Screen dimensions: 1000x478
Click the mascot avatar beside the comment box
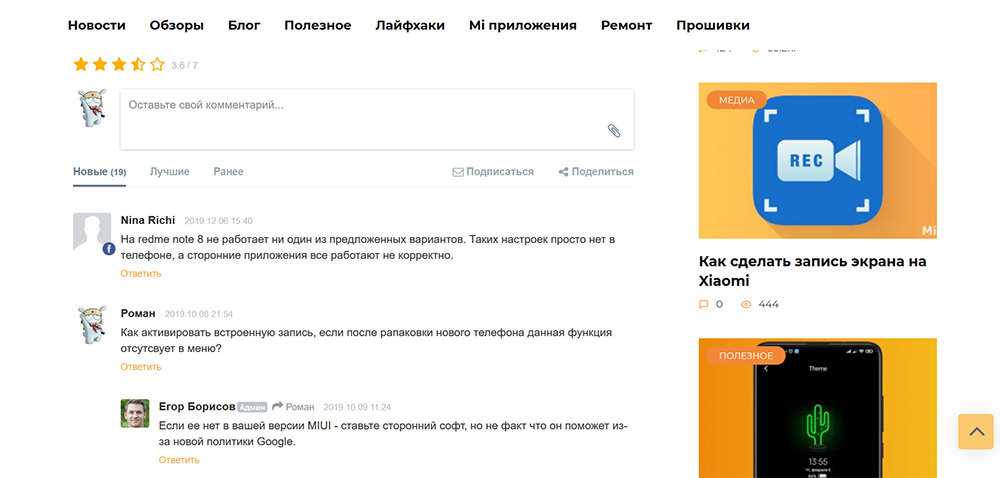(x=92, y=108)
